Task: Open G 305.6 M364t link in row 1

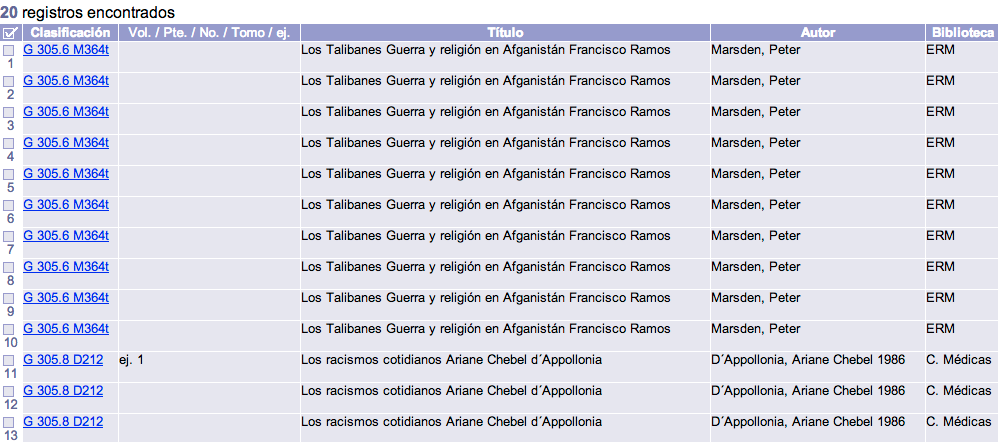Action: 66,50
